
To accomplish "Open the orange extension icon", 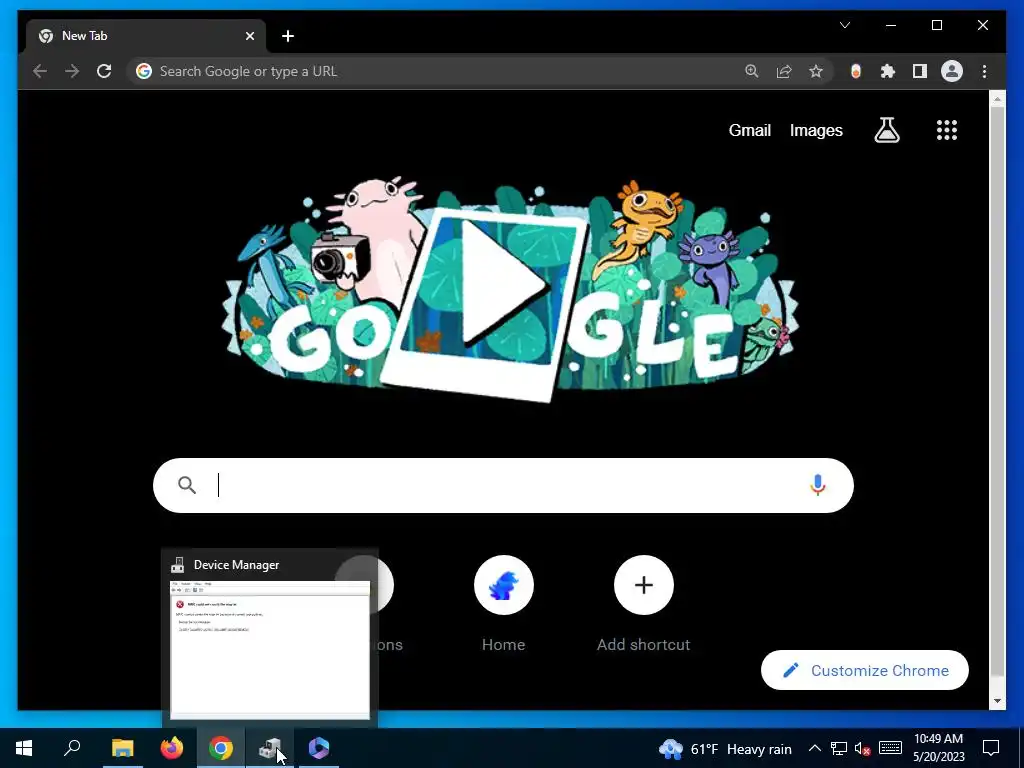I will pyautogui.click(x=856, y=71).
